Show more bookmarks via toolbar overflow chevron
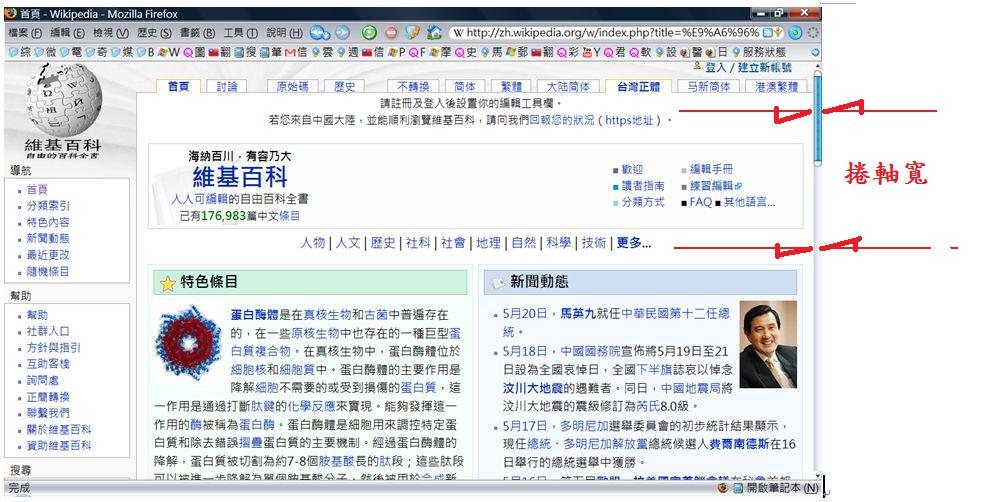The image size is (992, 502). pyautogui.click(x=815, y=53)
